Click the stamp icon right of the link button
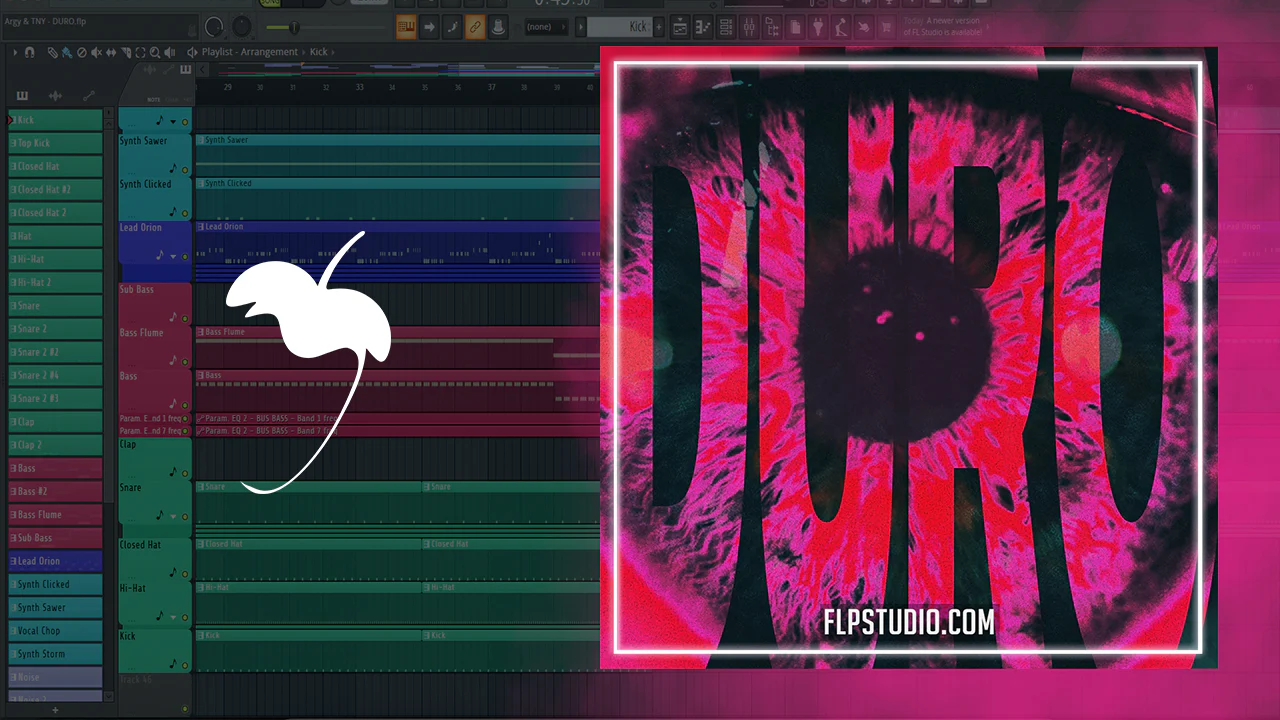The image size is (1280, 720). [x=498, y=27]
